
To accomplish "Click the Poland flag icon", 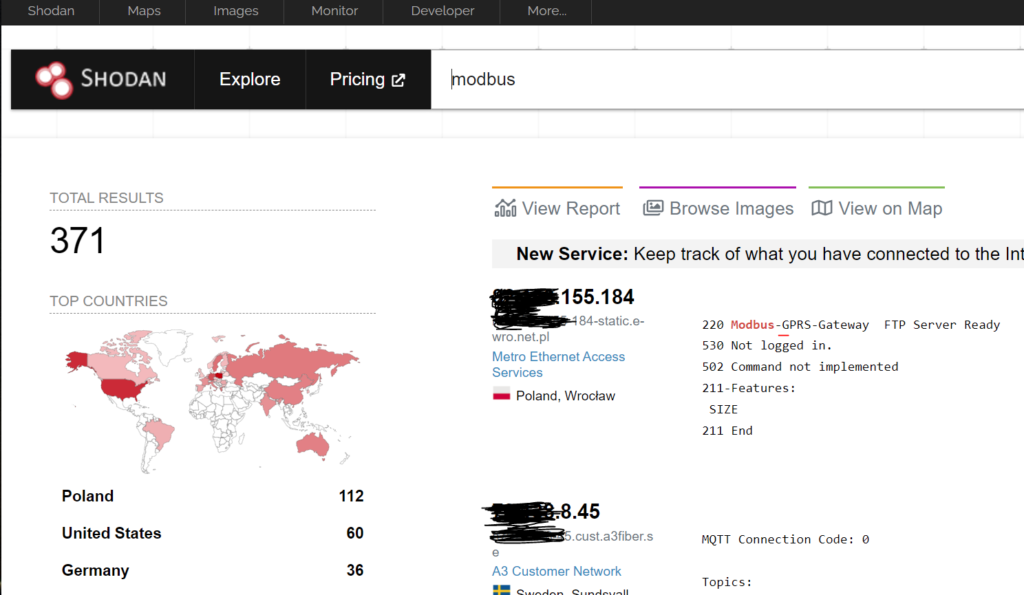I will point(502,394).
